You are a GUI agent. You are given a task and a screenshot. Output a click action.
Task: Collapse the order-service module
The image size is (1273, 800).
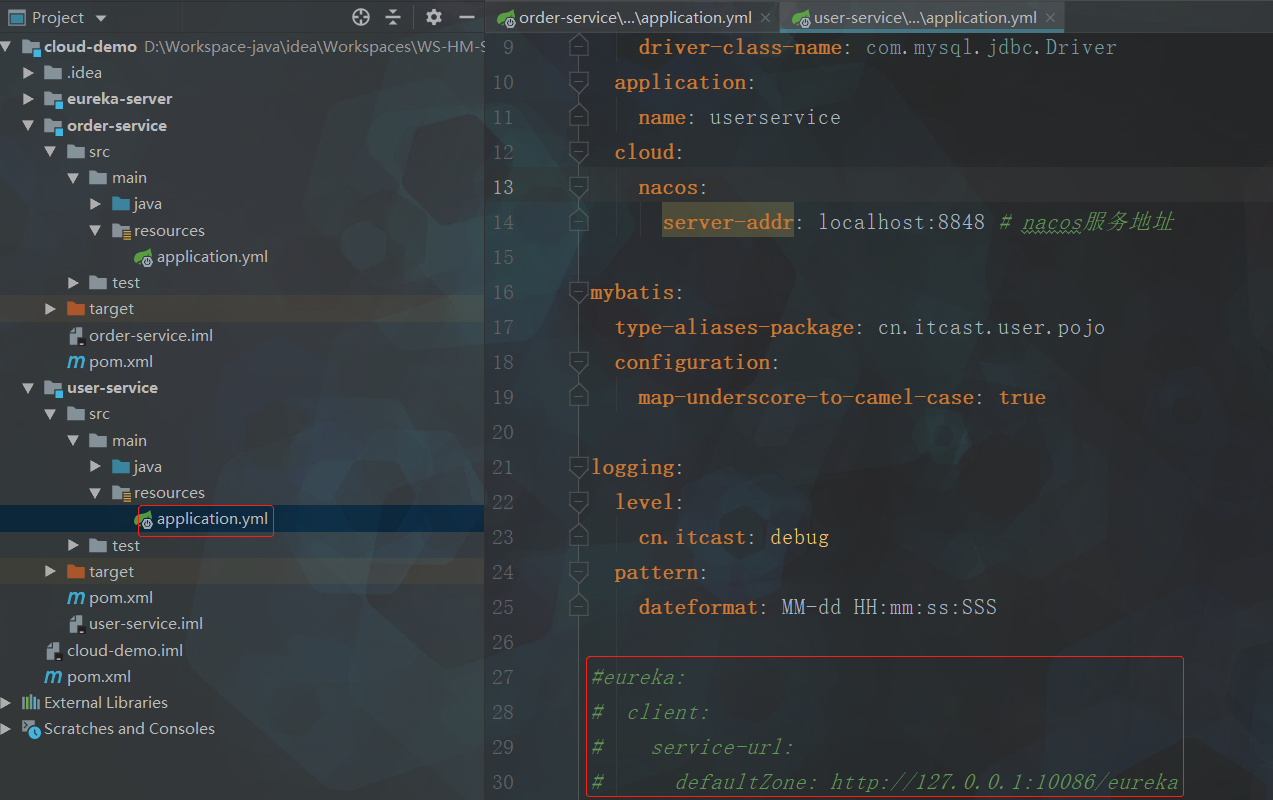[28, 126]
